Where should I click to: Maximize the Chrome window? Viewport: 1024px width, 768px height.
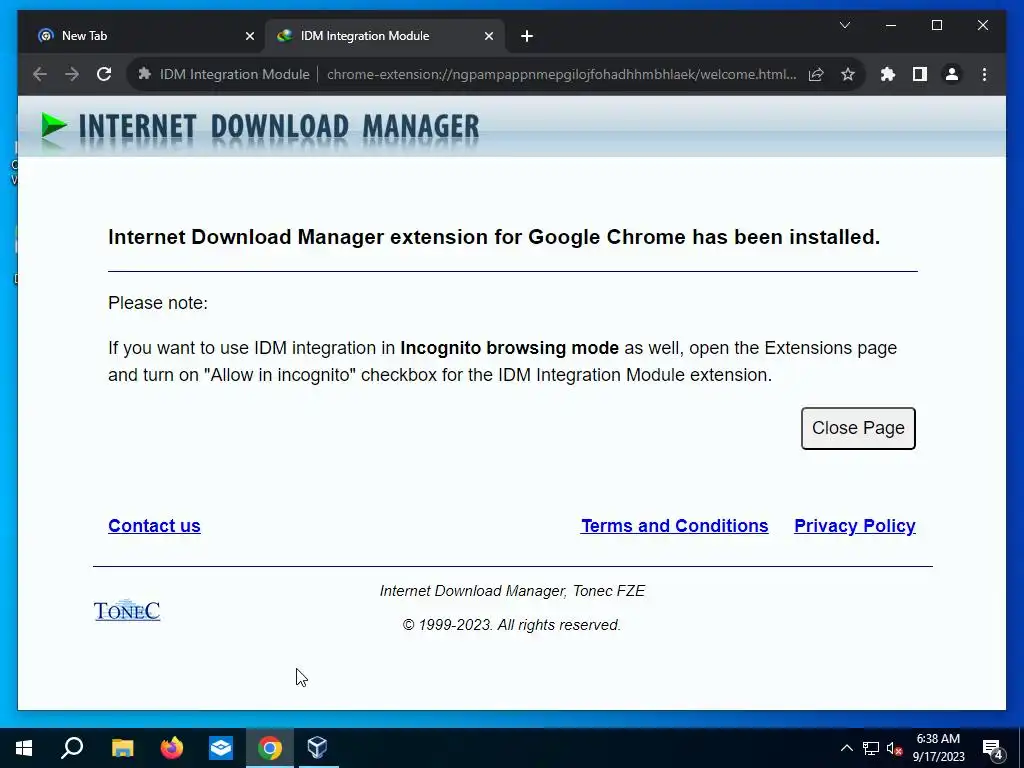coord(936,25)
